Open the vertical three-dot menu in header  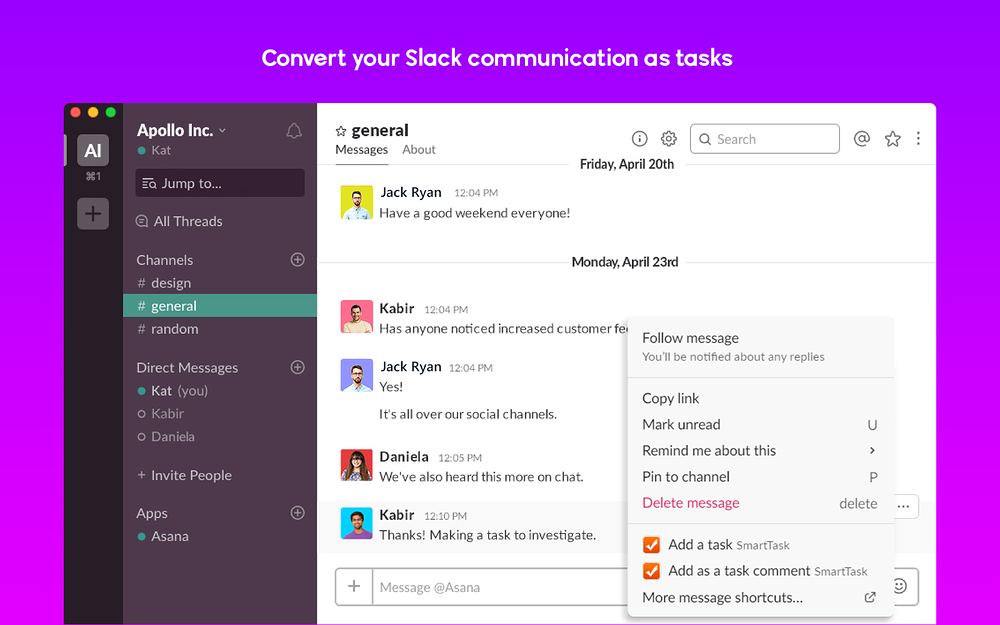pos(918,138)
